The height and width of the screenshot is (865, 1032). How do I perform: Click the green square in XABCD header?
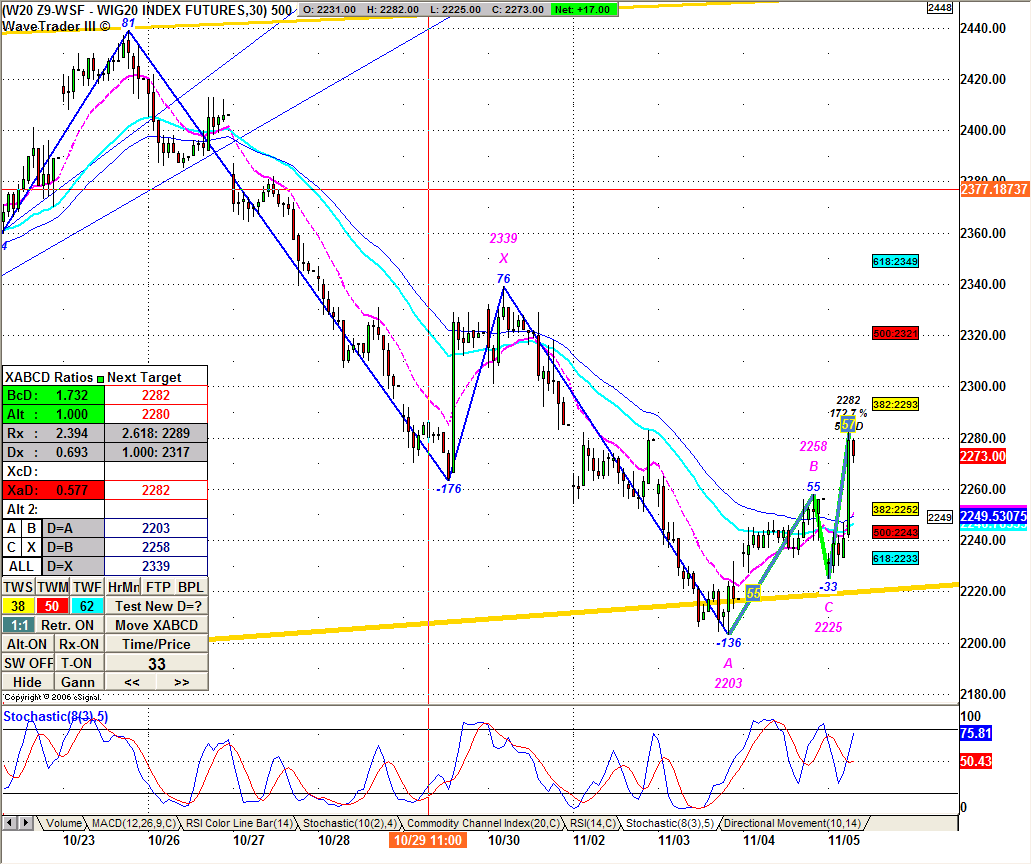tap(99, 378)
